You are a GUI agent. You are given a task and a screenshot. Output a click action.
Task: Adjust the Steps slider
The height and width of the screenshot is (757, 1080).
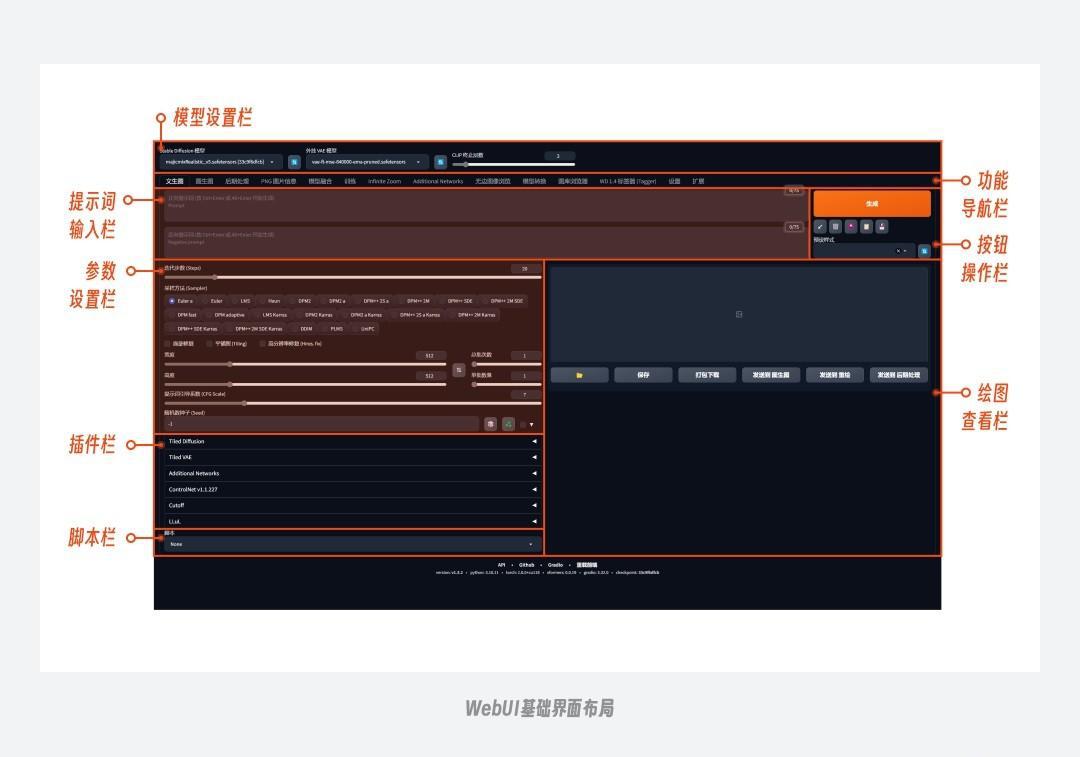tap(353, 277)
